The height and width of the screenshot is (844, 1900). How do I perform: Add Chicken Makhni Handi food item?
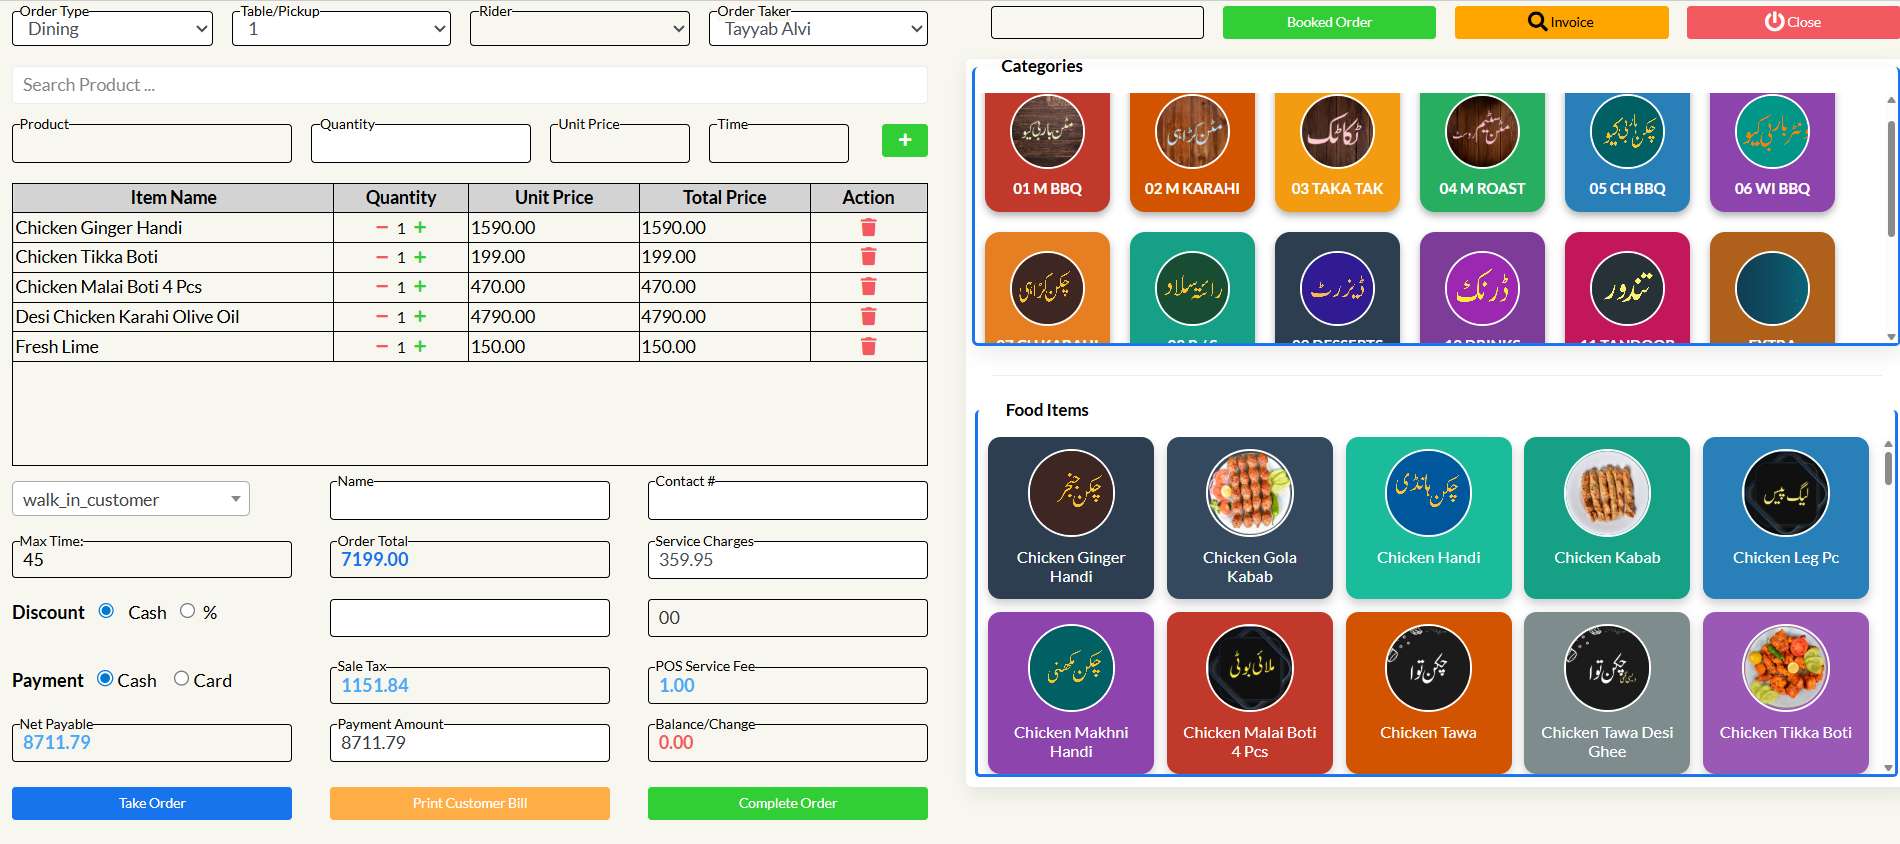click(x=1071, y=692)
